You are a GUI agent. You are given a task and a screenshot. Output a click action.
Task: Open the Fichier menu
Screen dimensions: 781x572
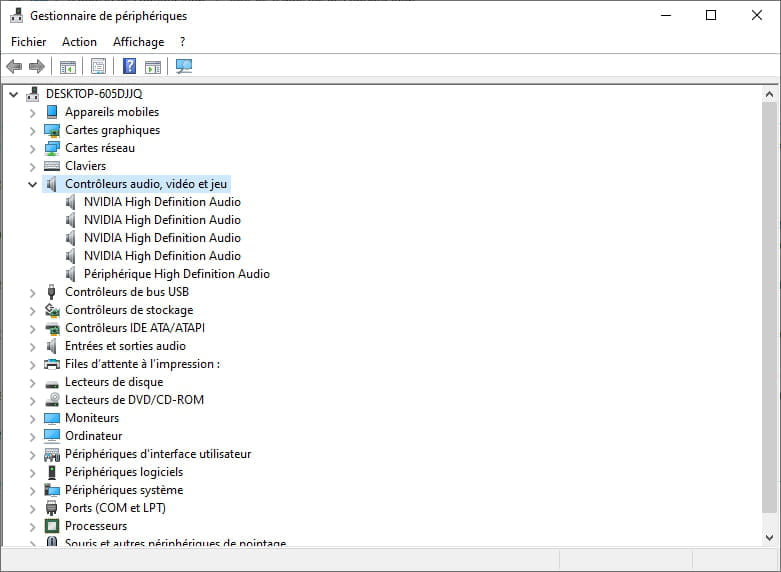coord(28,42)
